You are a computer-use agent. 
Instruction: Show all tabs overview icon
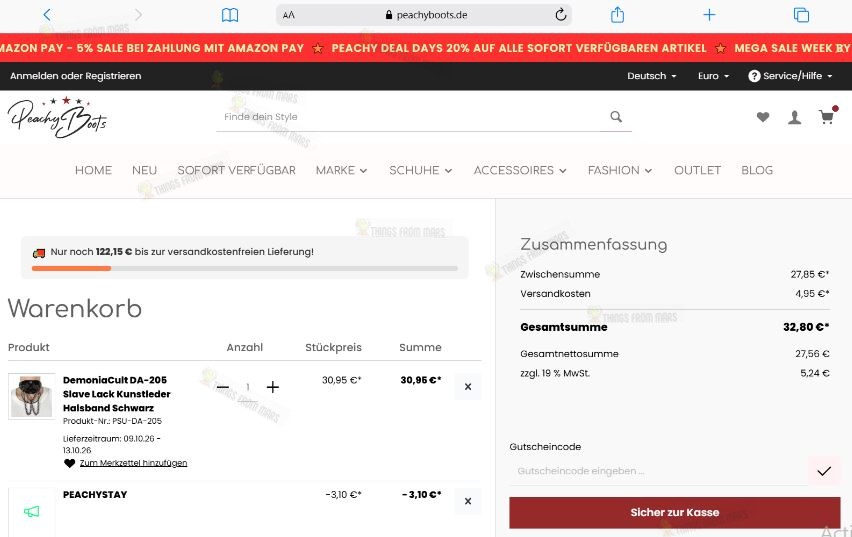click(801, 15)
